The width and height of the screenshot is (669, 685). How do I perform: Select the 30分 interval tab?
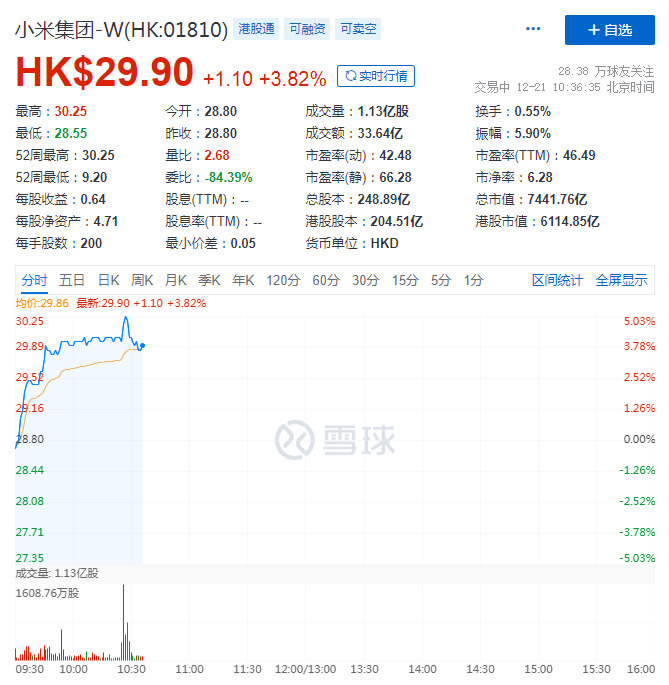click(x=366, y=280)
